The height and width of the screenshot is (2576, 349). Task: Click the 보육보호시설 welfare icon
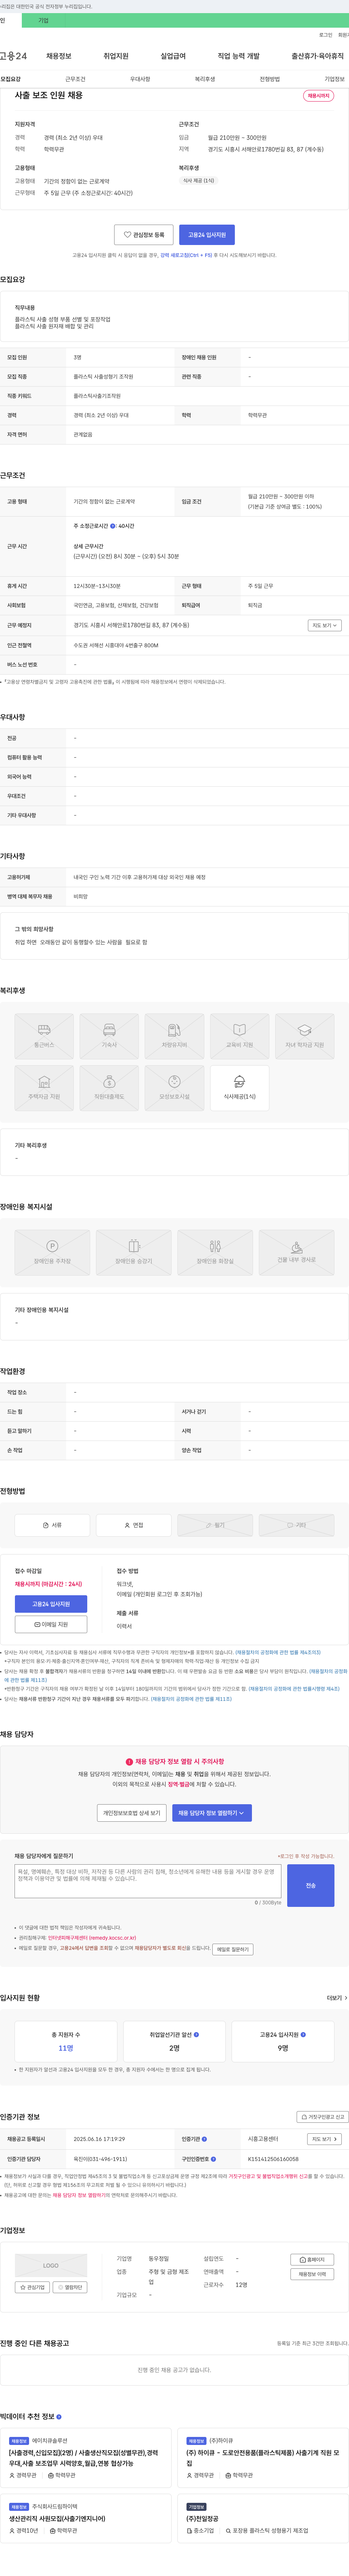[x=174, y=1088]
